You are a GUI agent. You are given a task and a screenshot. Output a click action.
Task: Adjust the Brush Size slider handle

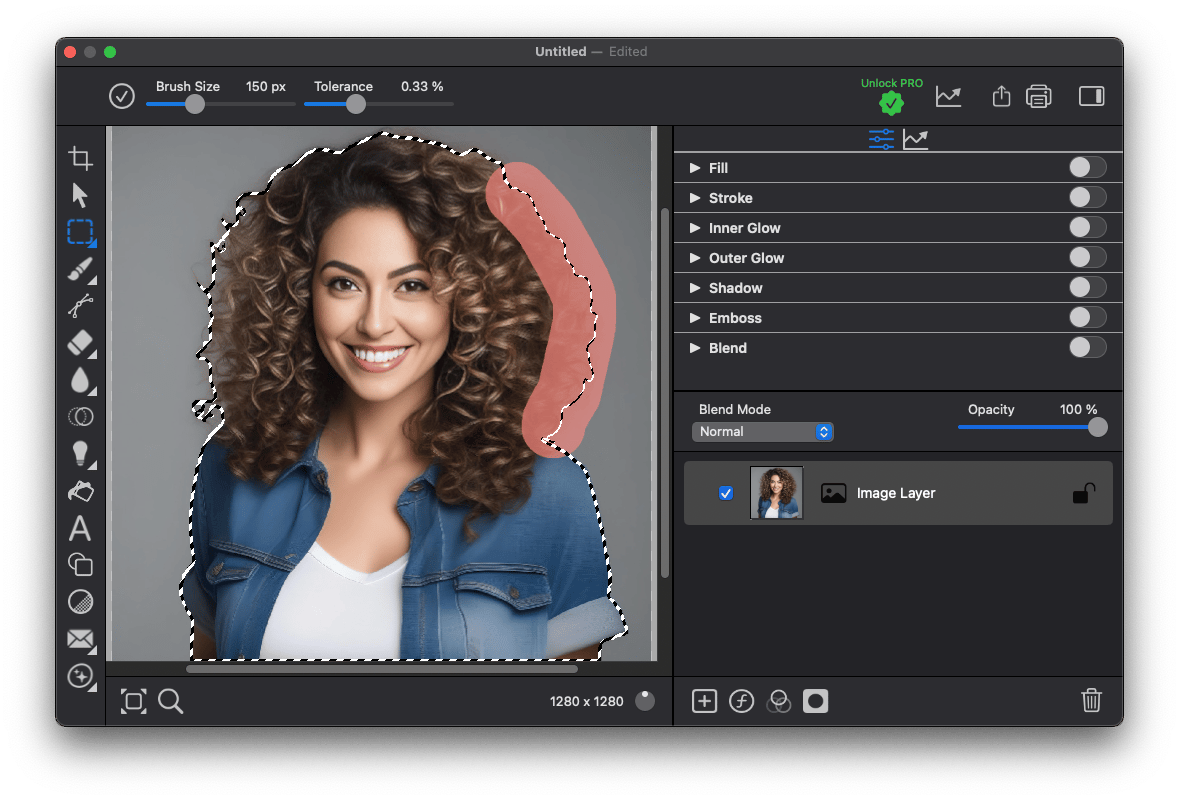pos(195,105)
